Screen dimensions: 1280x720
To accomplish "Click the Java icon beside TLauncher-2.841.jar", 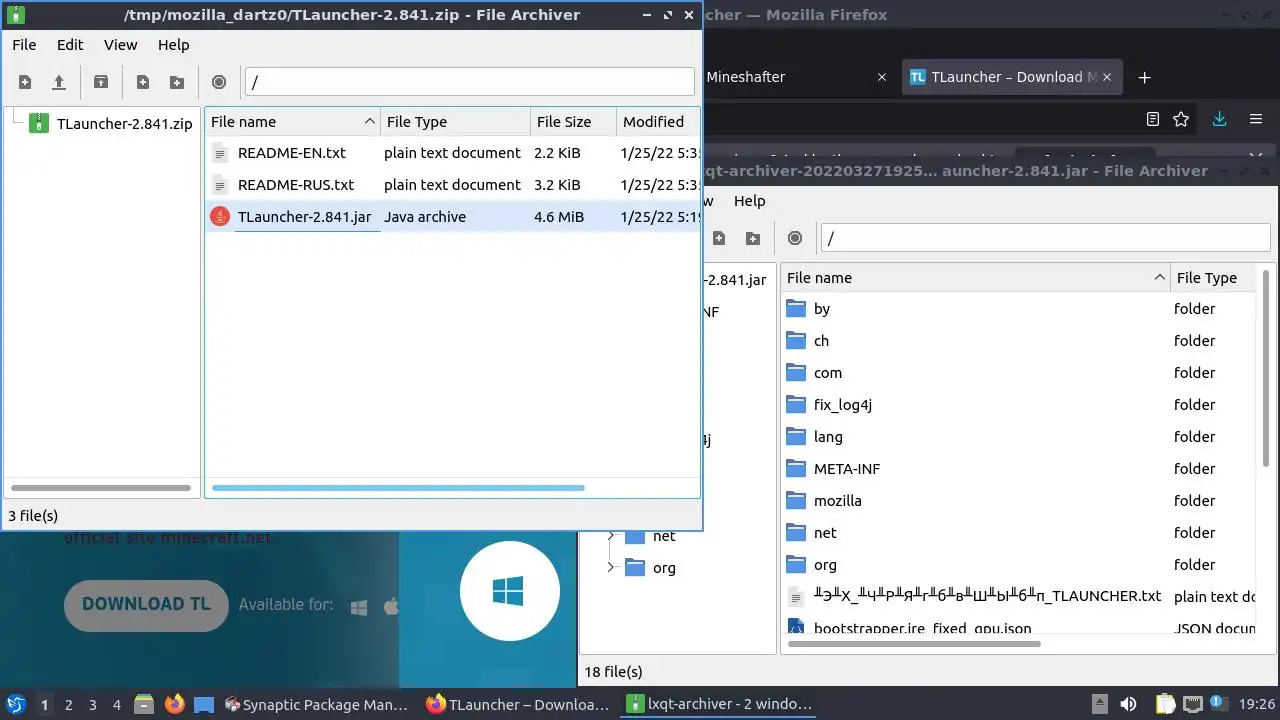I will coord(220,216).
